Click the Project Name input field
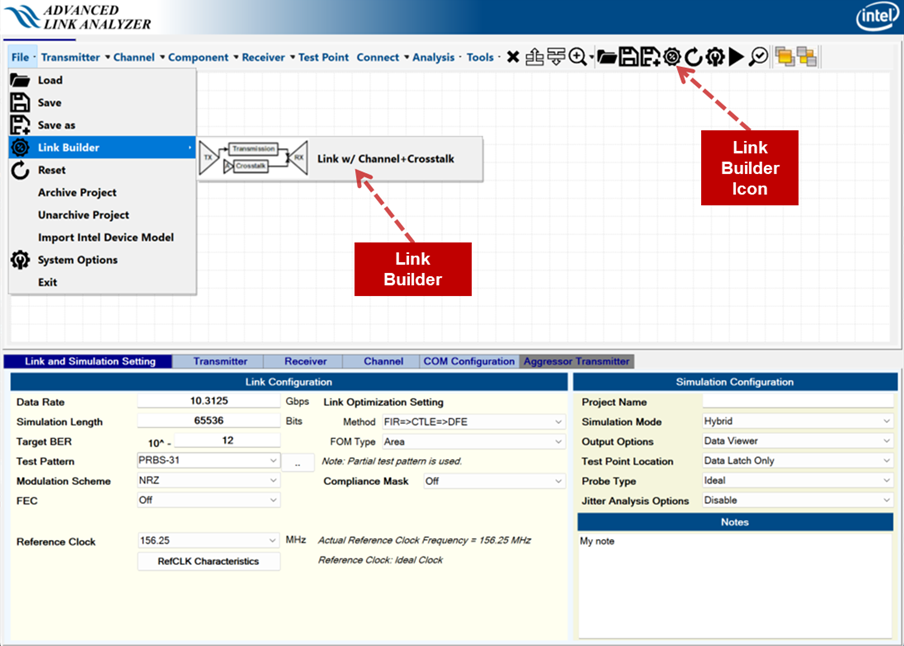The image size is (904, 646). point(798,401)
